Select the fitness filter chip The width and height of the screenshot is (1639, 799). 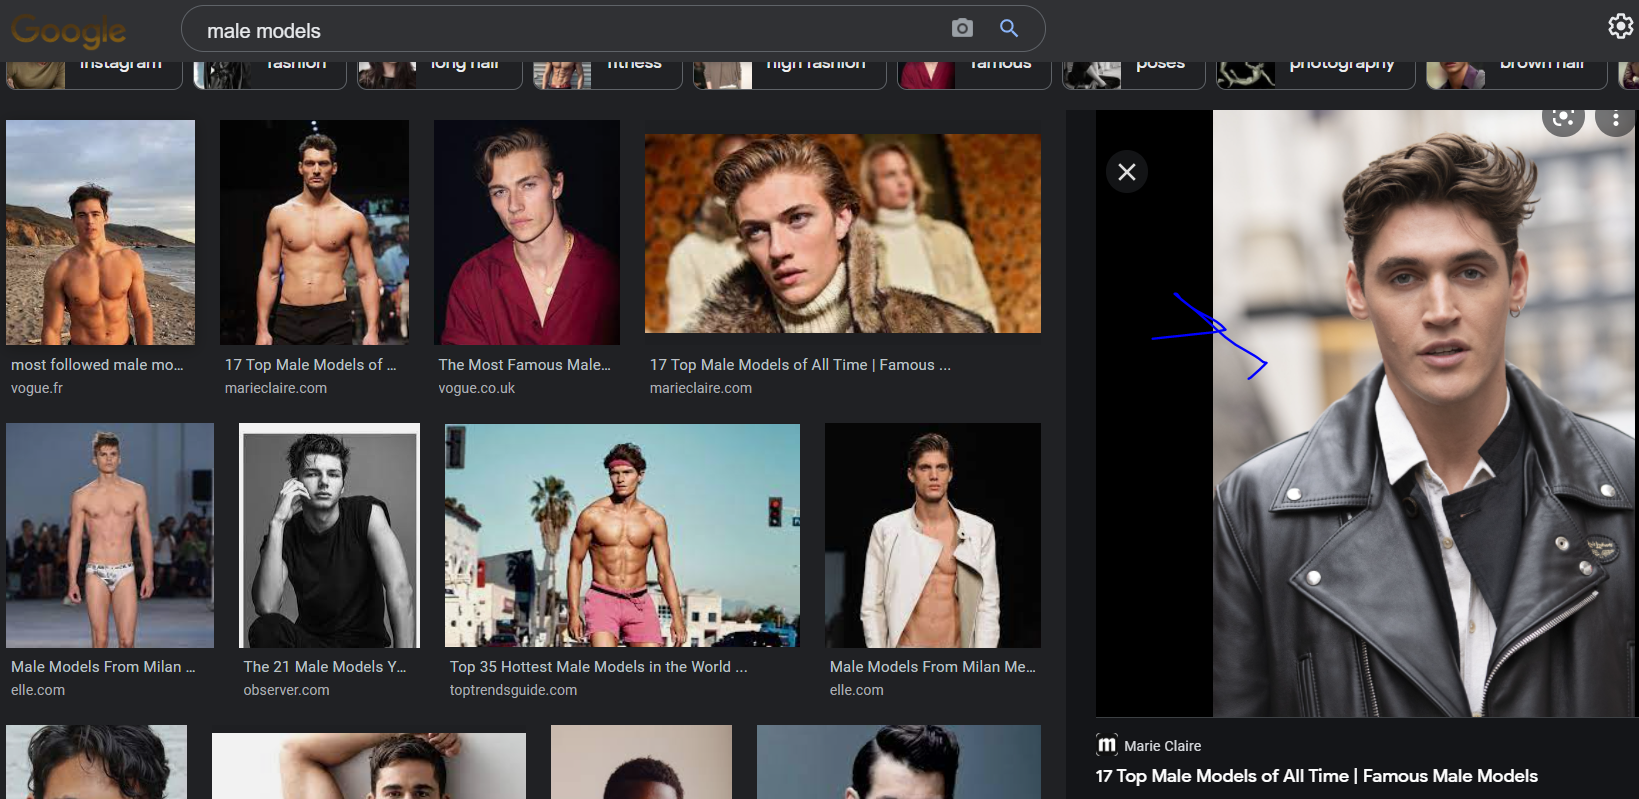[x=608, y=68]
